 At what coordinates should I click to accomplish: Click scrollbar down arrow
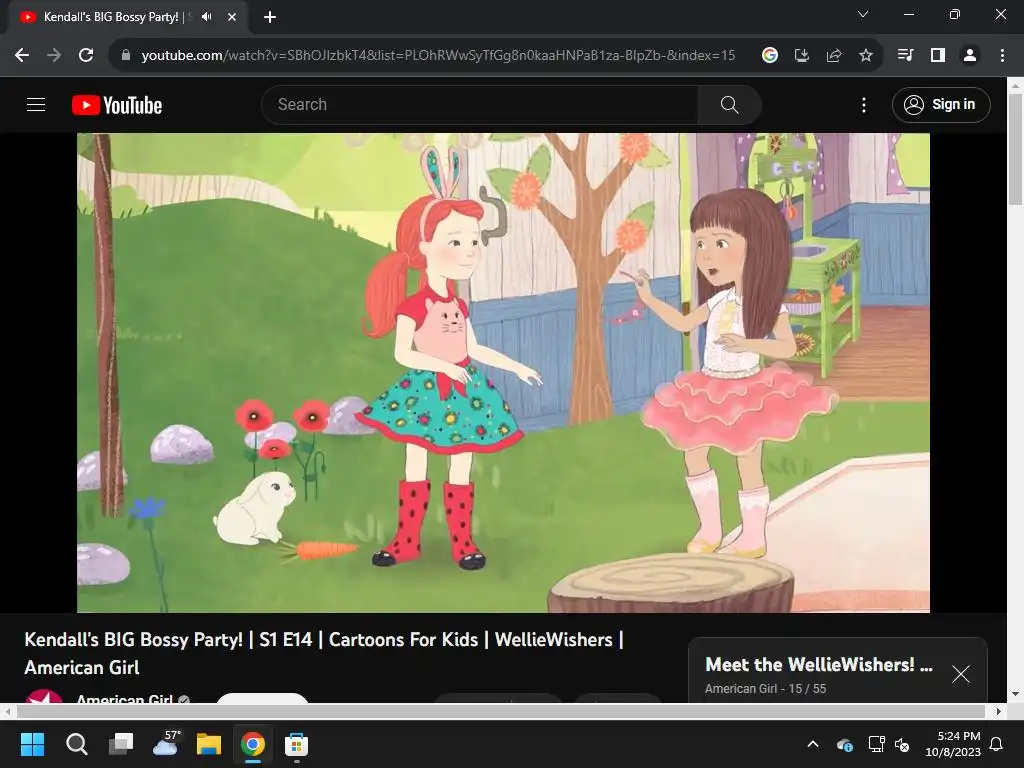coord(1016,694)
